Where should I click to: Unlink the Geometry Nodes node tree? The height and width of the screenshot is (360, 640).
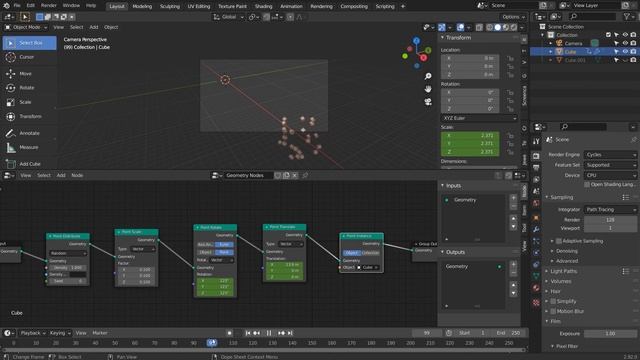(295, 176)
